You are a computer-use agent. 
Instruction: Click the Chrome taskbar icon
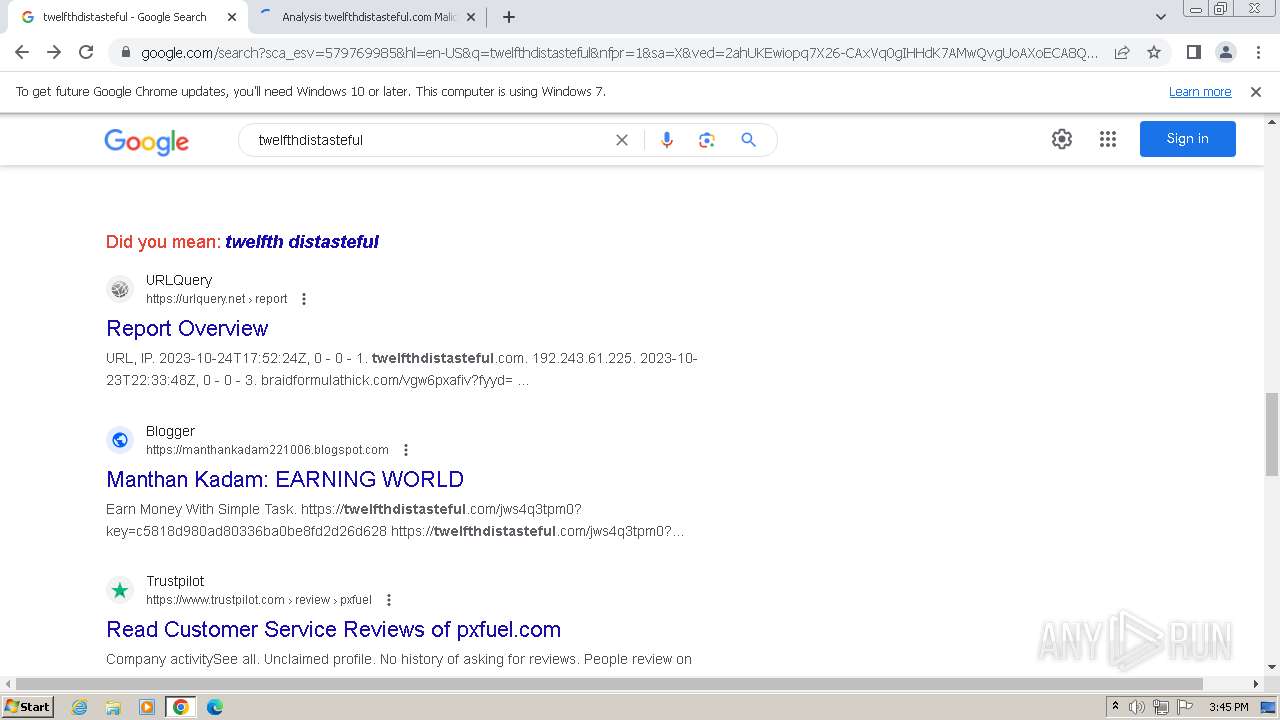181,707
